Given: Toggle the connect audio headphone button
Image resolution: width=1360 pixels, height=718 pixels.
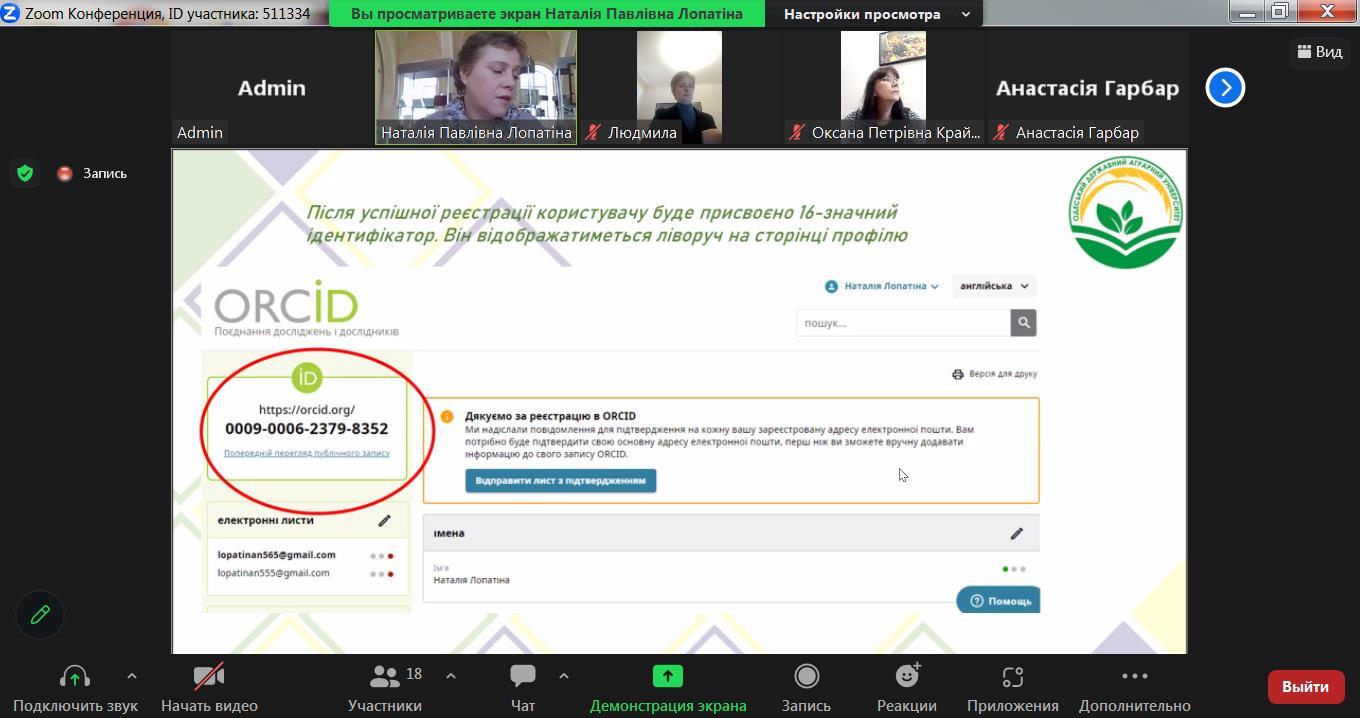Looking at the screenshot, I should (75, 678).
